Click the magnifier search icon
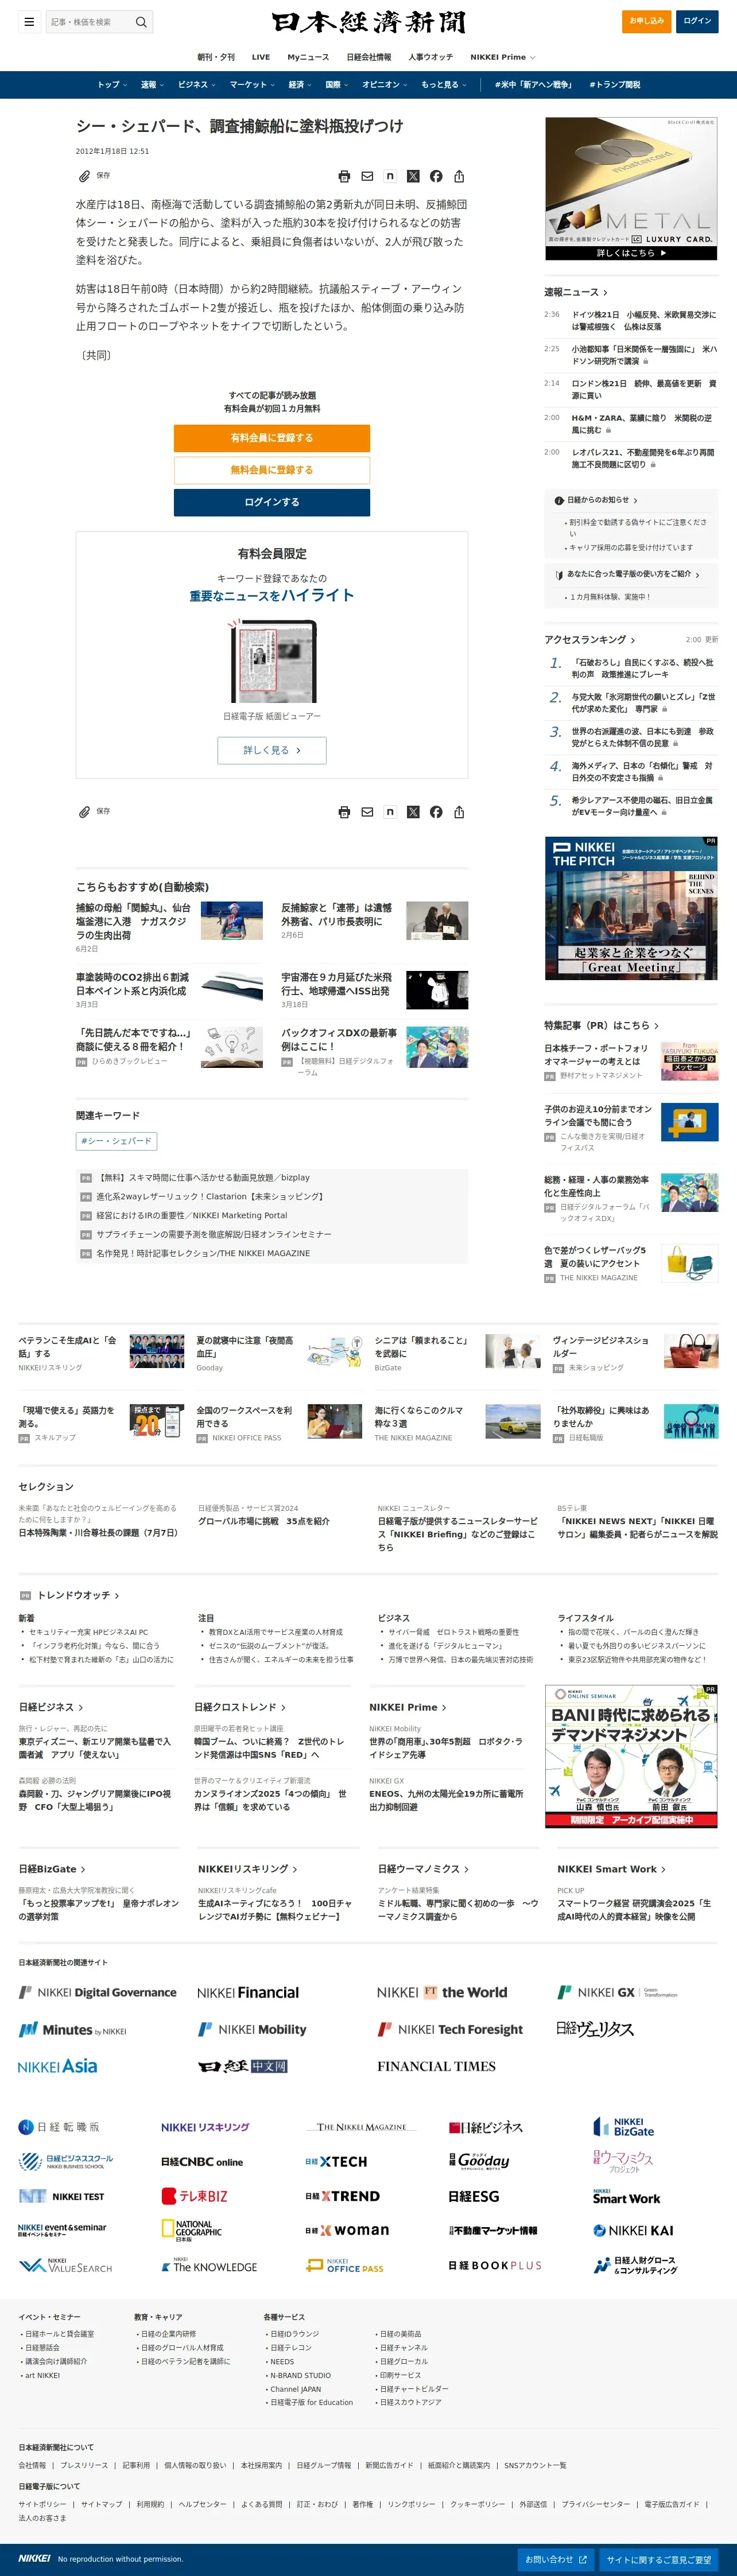Screen dimensions: 737x2576 (141, 21)
